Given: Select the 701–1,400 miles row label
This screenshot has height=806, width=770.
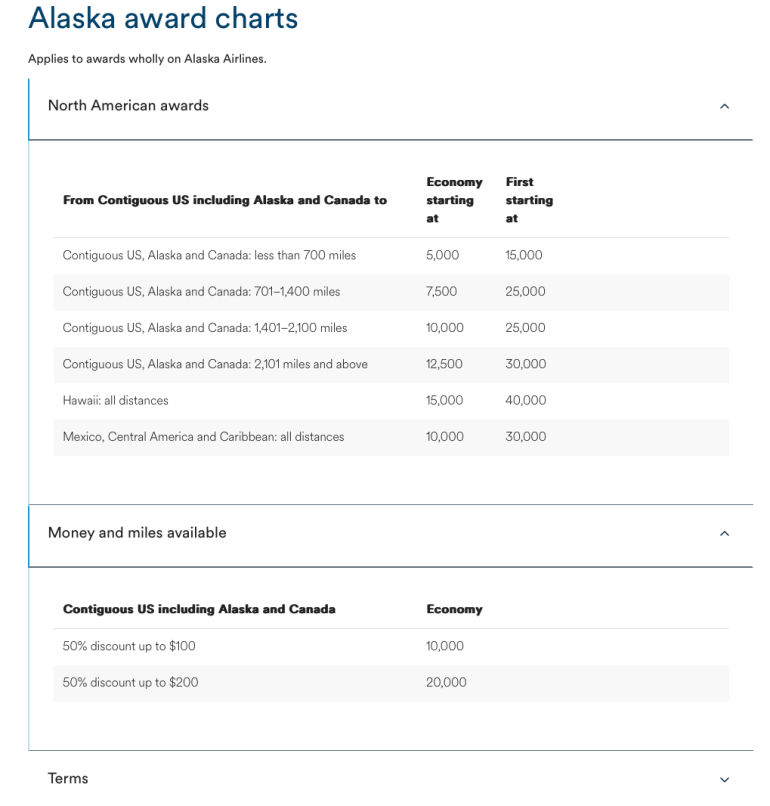Looking at the screenshot, I should pyautogui.click(x=201, y=292).
